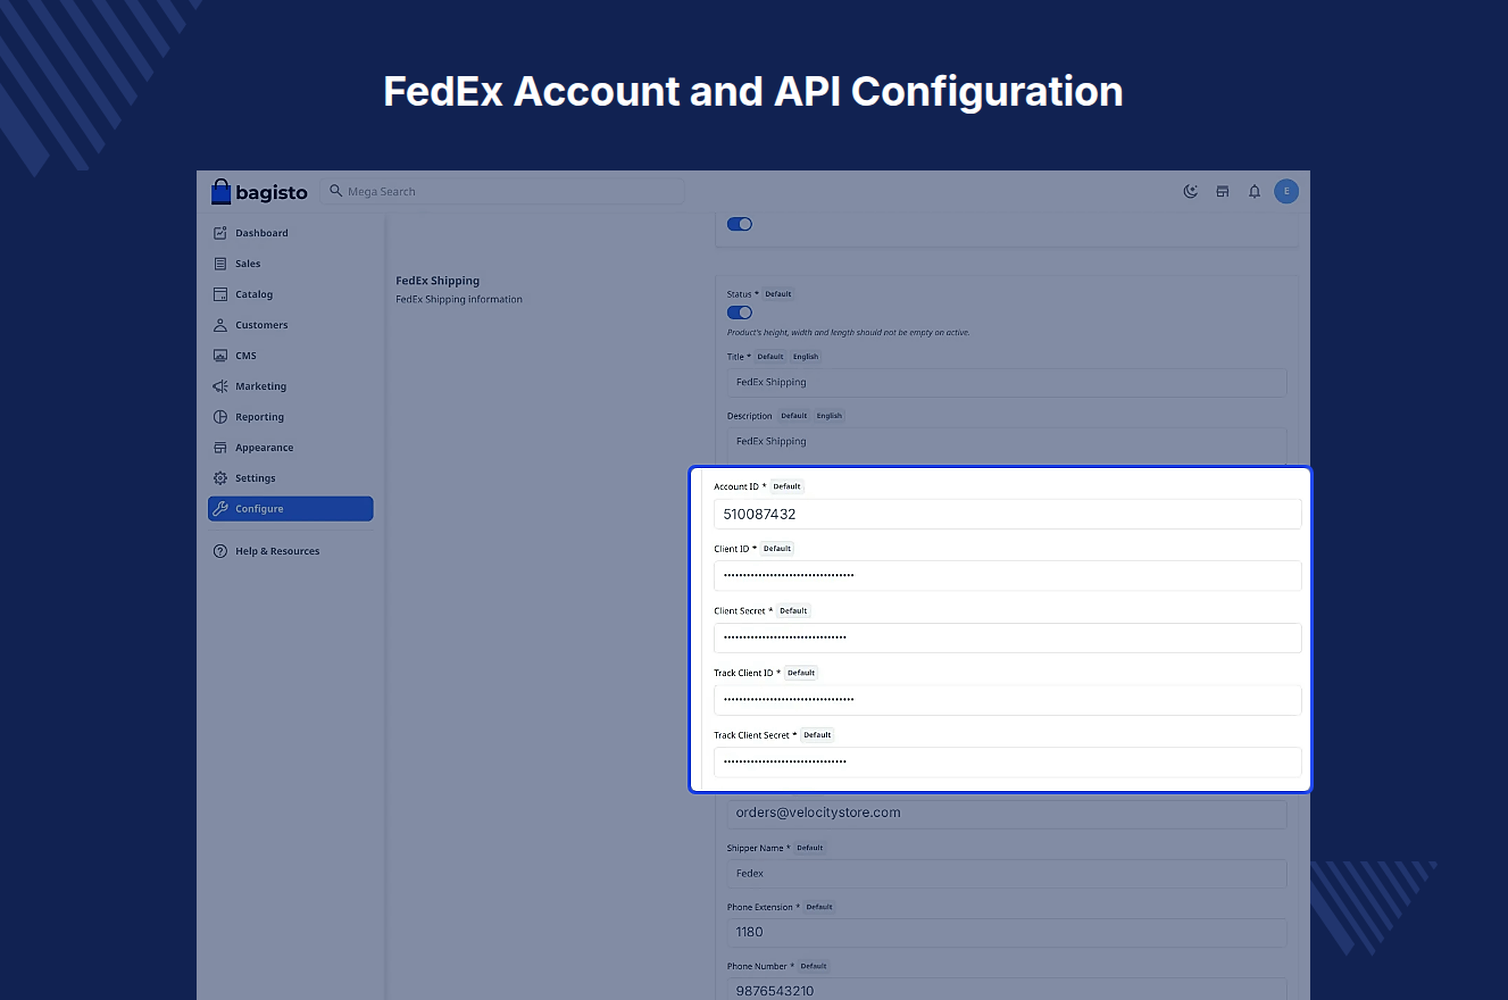Open Help & Resources link
The height and width of the screenshot is (1000, 1508).
[x=290, y=551]
